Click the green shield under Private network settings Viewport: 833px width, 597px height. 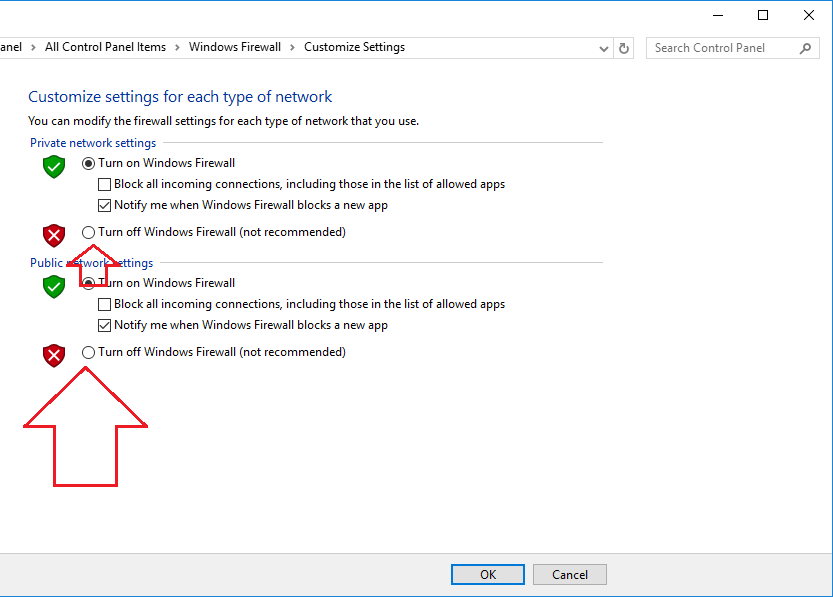click(x=54, y=167)
